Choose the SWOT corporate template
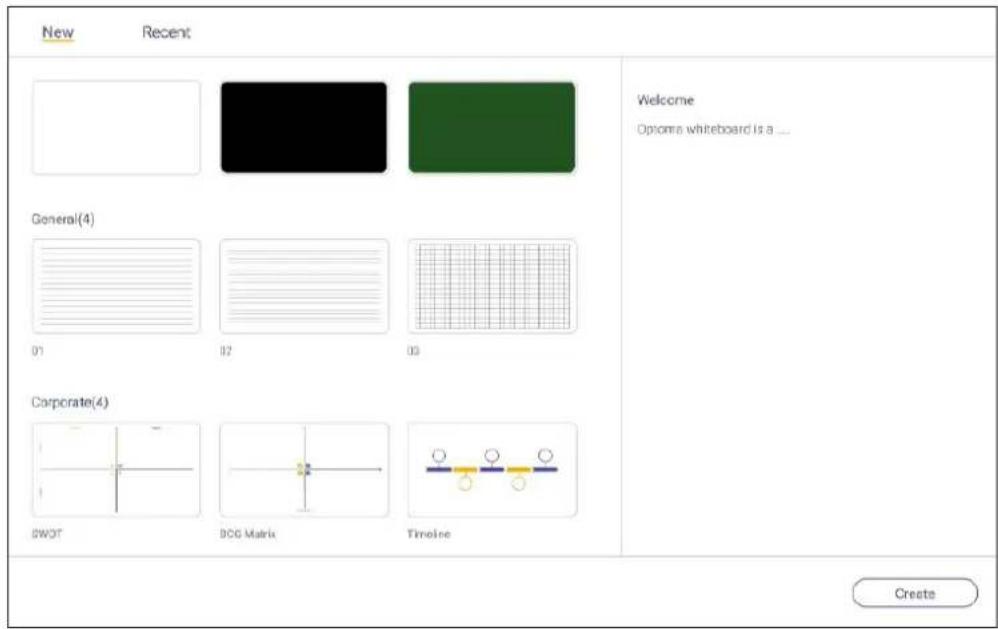Image resolution: width=998 pixels, height=629 pixels. [116, 470]
